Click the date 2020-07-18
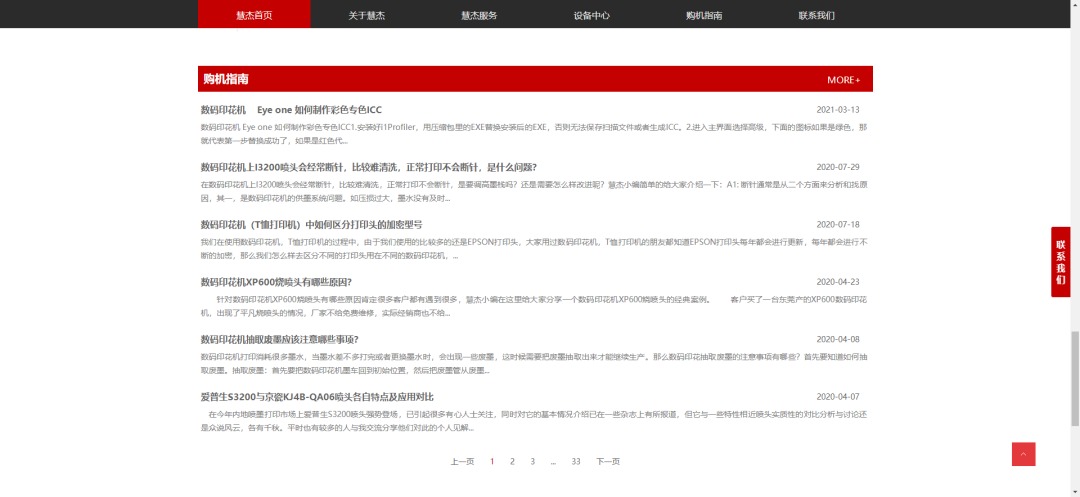 pos(838,225)
